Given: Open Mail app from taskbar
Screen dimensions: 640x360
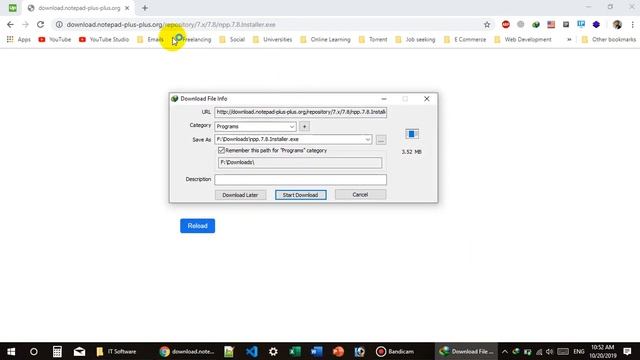Looking at the screenshot, I should coord(79,351).
